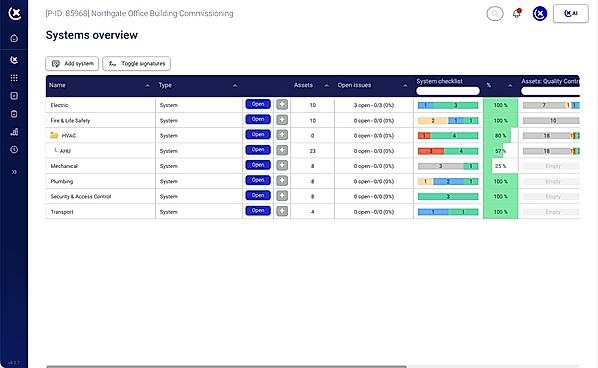The height and width of the screenshot is (368, 598).
Task: Sort by Type column arrow
Action: coord(235,85)
